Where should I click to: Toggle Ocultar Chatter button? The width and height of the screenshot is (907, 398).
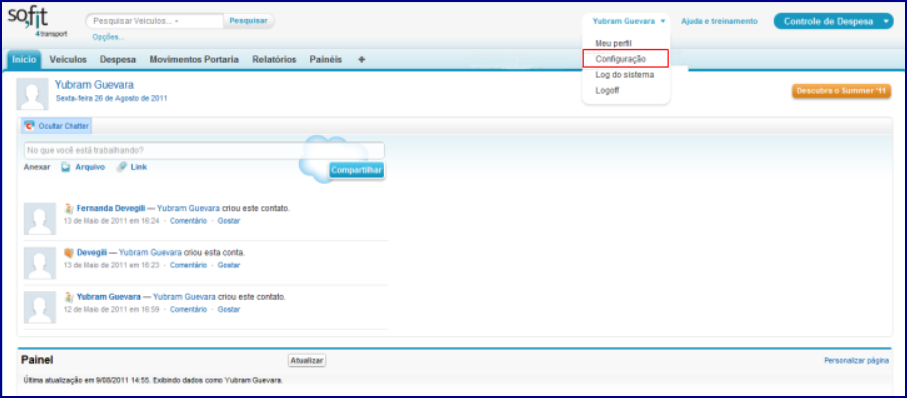coord(56,126)
